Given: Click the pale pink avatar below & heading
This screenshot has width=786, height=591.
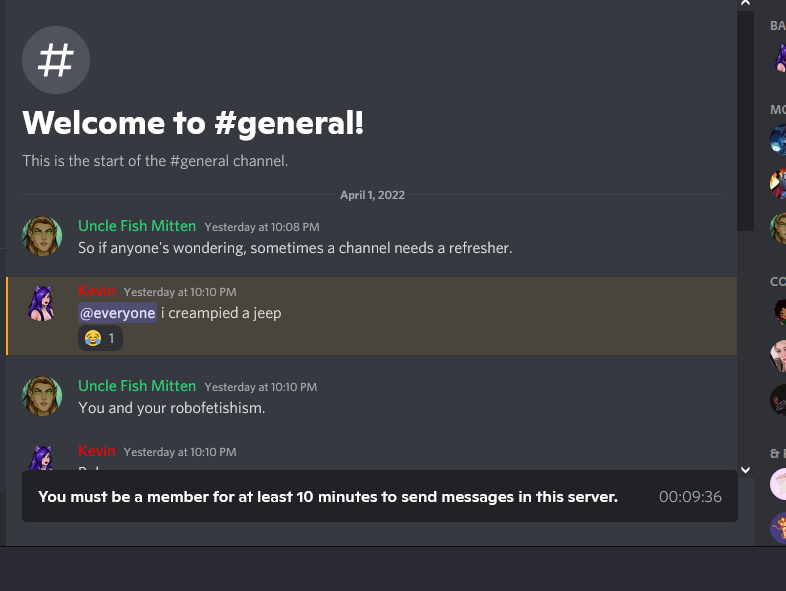Looking at the screenshot, I should (778, 484).
